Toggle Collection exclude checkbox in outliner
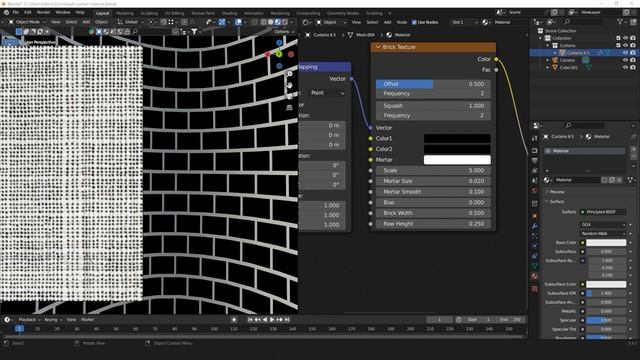This screenshot has height=360, width=640. point(618,38)
